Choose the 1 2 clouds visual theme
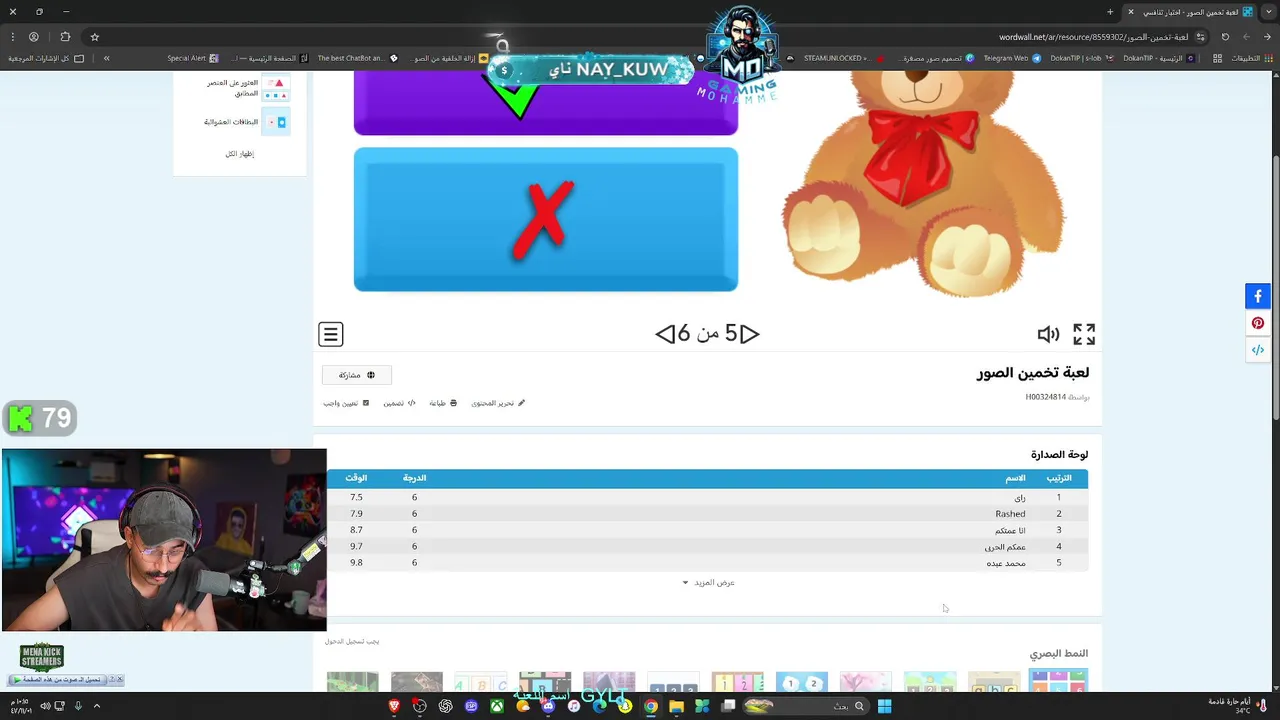The height and width of the screenshot is (720, 1280). tap(802, 681)
